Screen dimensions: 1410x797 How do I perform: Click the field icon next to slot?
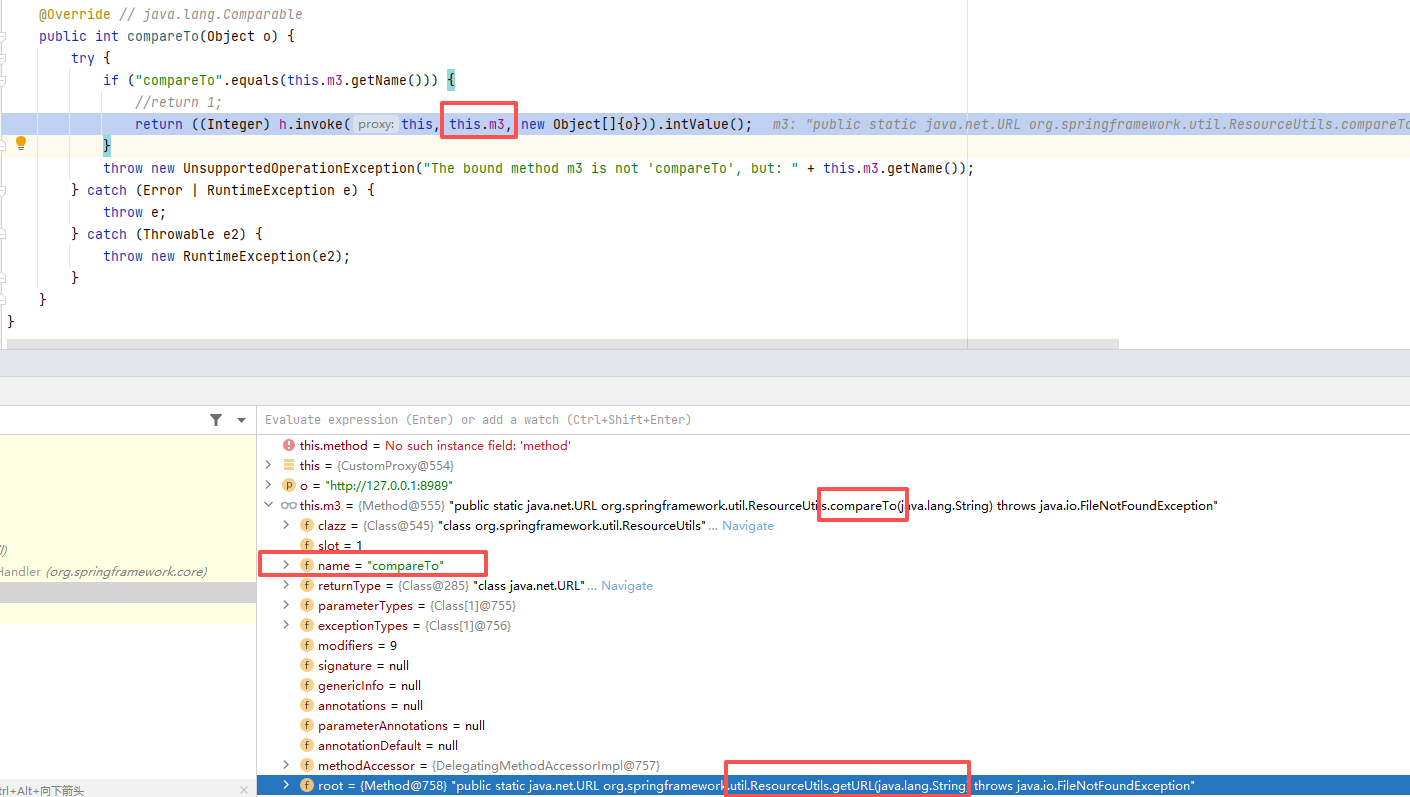(x=308, y=546)
